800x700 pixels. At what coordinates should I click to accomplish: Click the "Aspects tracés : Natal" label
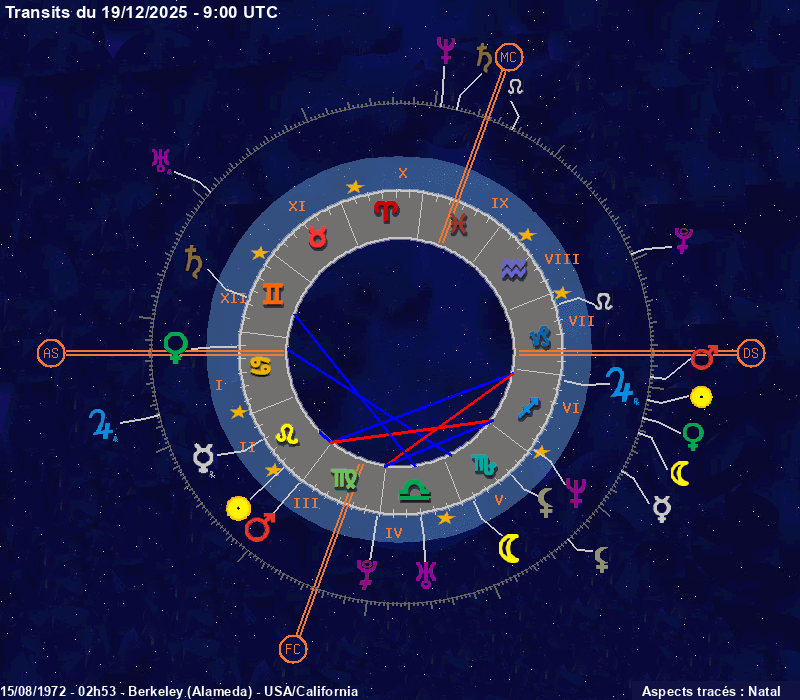710,691
